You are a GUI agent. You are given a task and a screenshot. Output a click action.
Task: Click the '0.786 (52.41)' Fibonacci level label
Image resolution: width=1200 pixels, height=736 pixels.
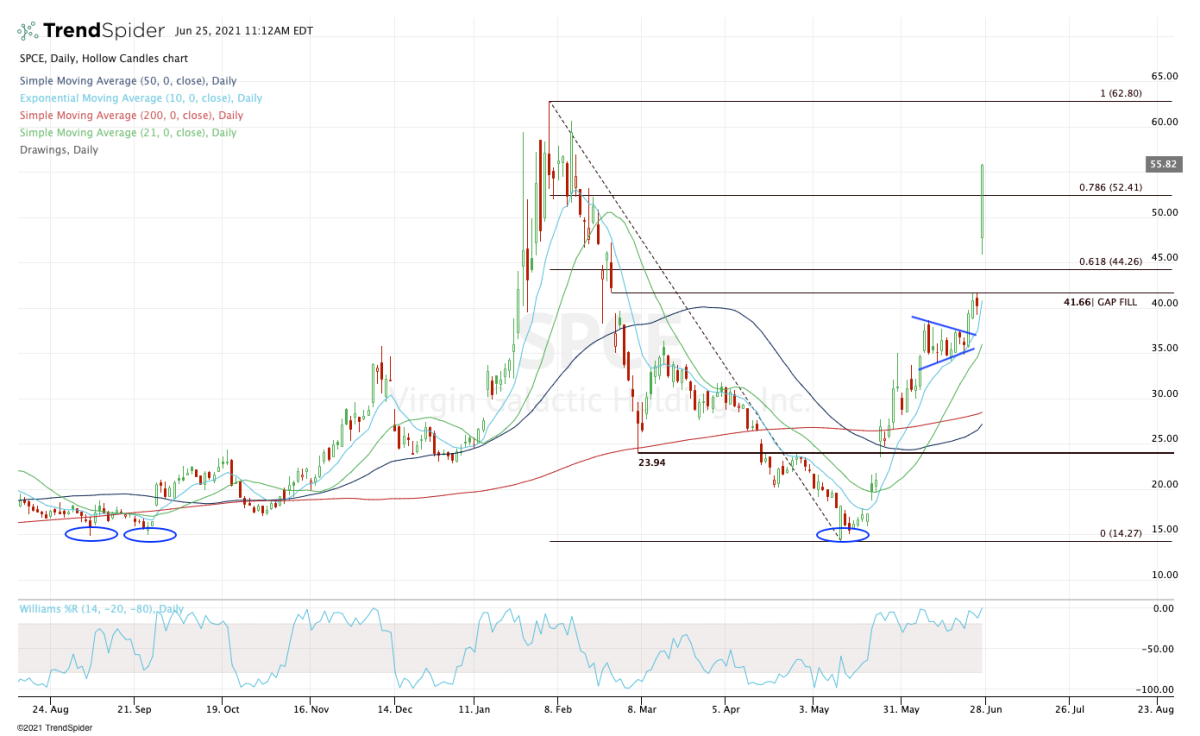pos(1110,187)
